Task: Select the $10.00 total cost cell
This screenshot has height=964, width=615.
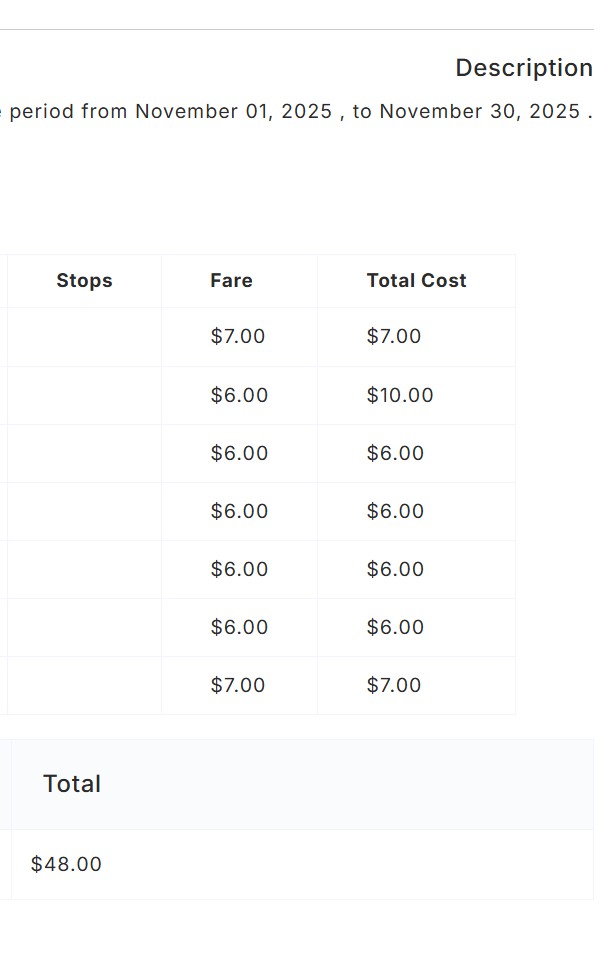Action: click(400, 395)
